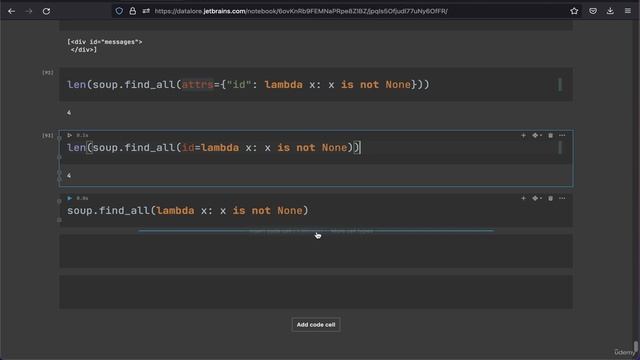Add a cell from id=lambda cell toolbar

point(523,135)
